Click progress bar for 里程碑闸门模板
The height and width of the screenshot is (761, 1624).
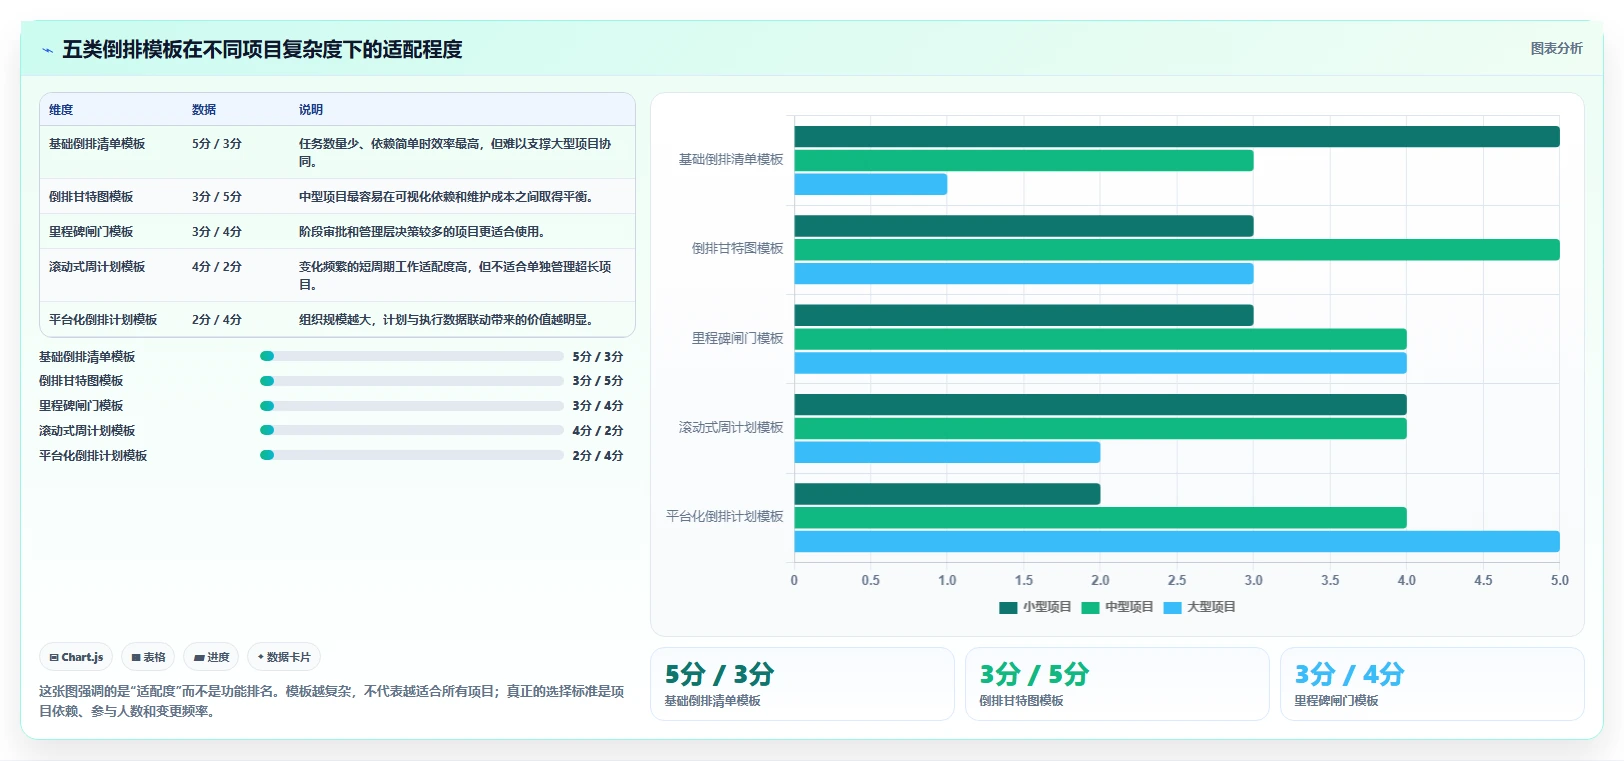click(411, 406)
